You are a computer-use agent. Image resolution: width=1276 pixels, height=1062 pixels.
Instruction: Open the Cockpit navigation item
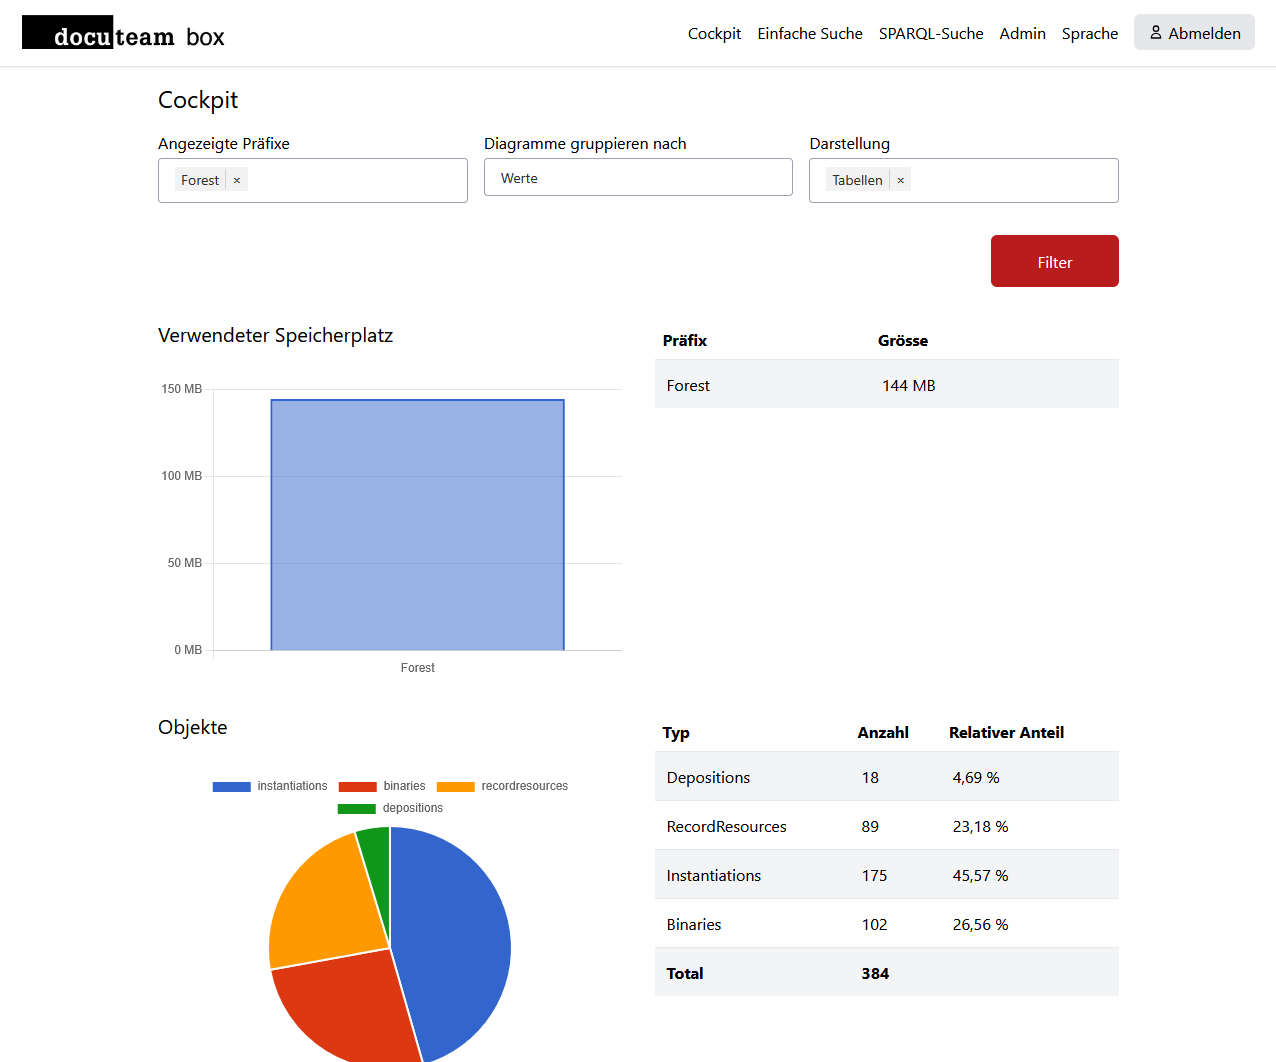click(714, 34)
